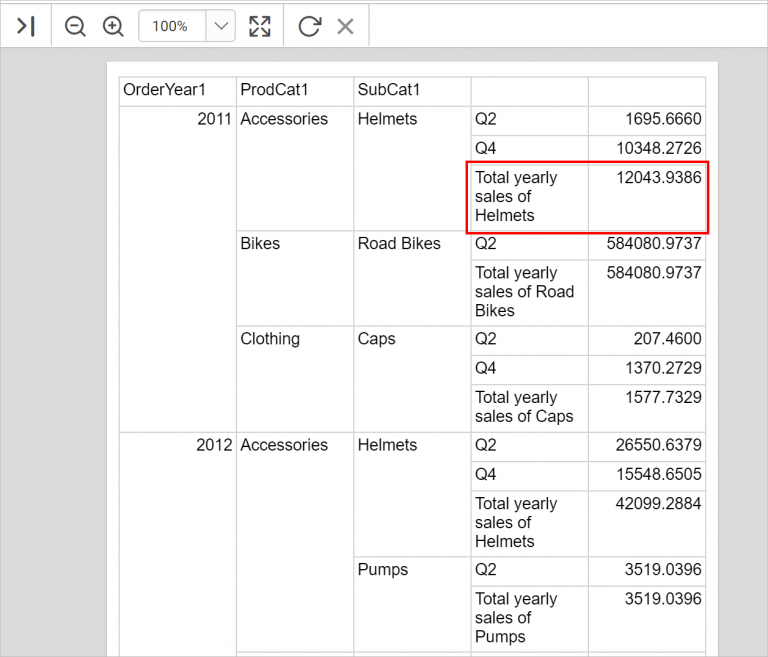Click Q4 cell beside 1370.2729

529,369
